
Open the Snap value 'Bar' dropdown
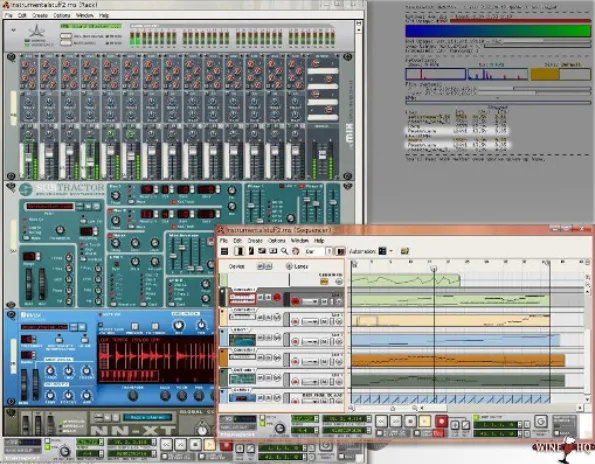click(329, 251)
